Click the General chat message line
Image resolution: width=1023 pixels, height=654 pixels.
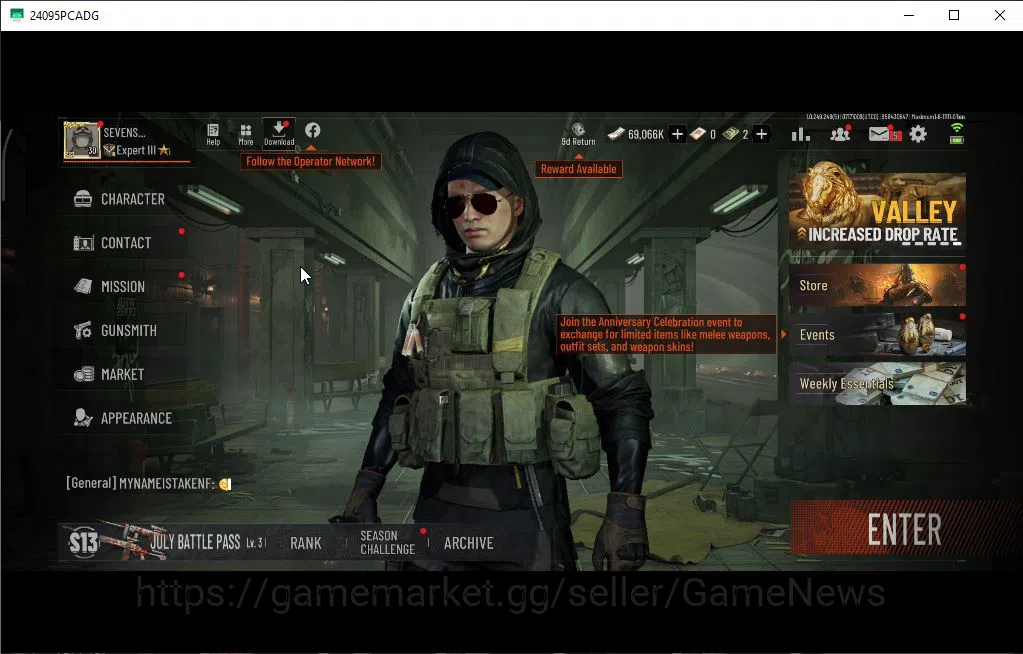point(149,484)
